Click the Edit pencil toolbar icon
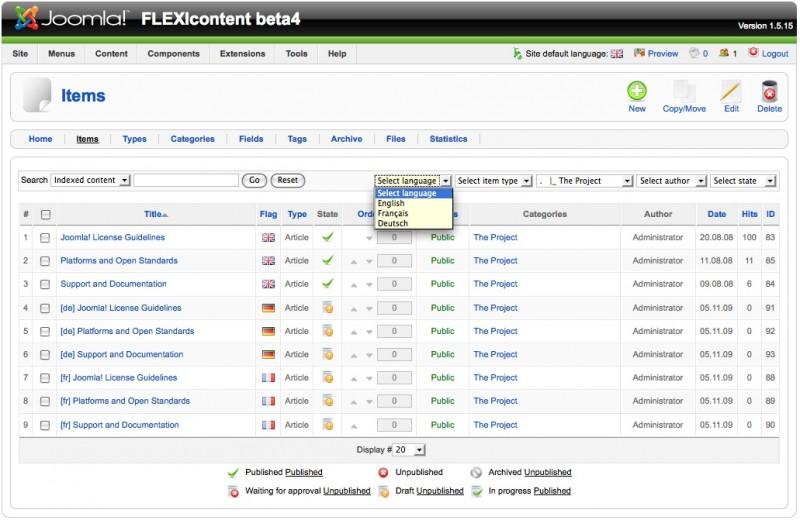The width and height of the screenshot is (800, 520). click(x=731, y=91)
